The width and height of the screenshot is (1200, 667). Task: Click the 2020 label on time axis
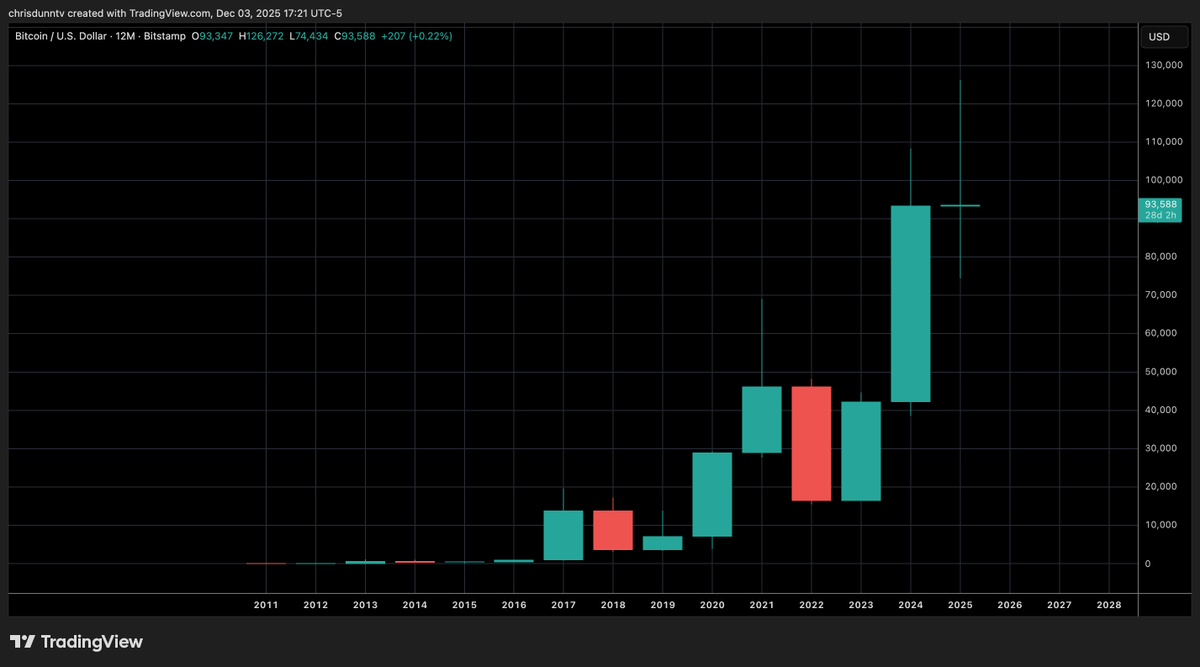pos(712,604)
